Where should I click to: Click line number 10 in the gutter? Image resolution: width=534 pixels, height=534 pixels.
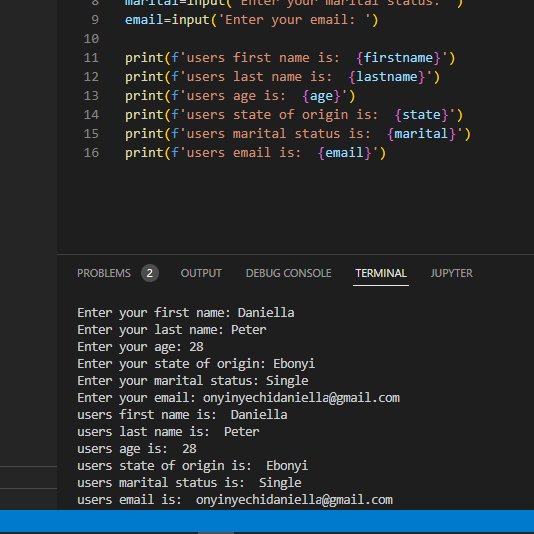(x=91, y=39)
